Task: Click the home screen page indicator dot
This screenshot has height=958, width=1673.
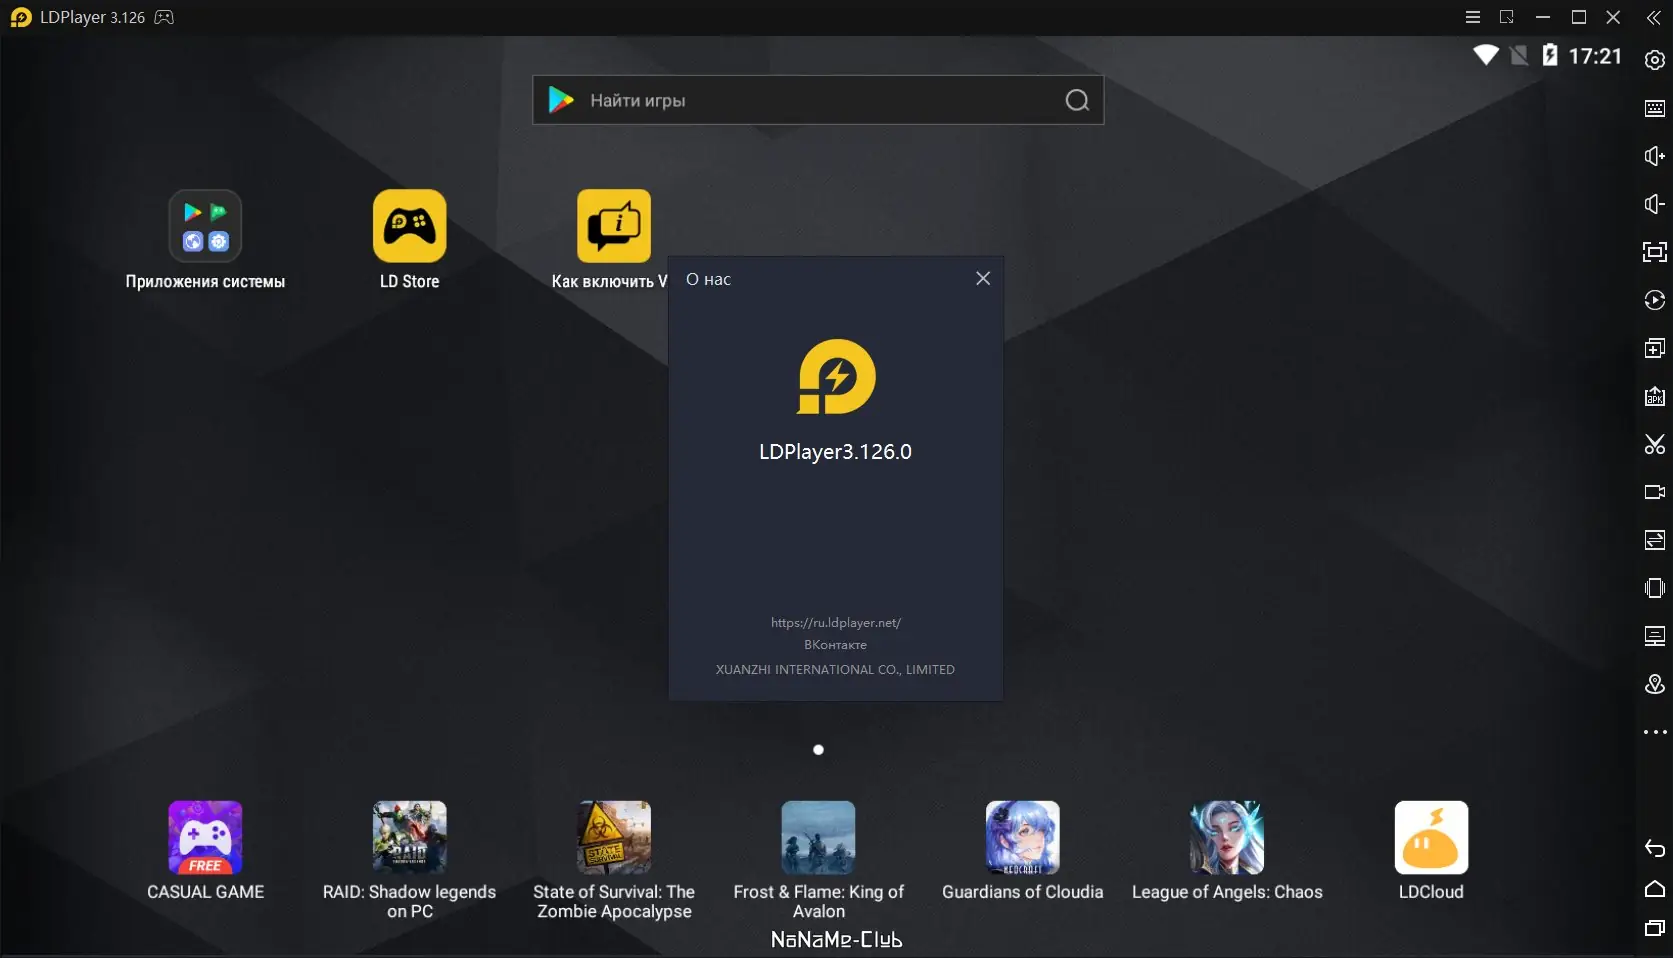Action: pyautogui.click(x=818, y=750)
